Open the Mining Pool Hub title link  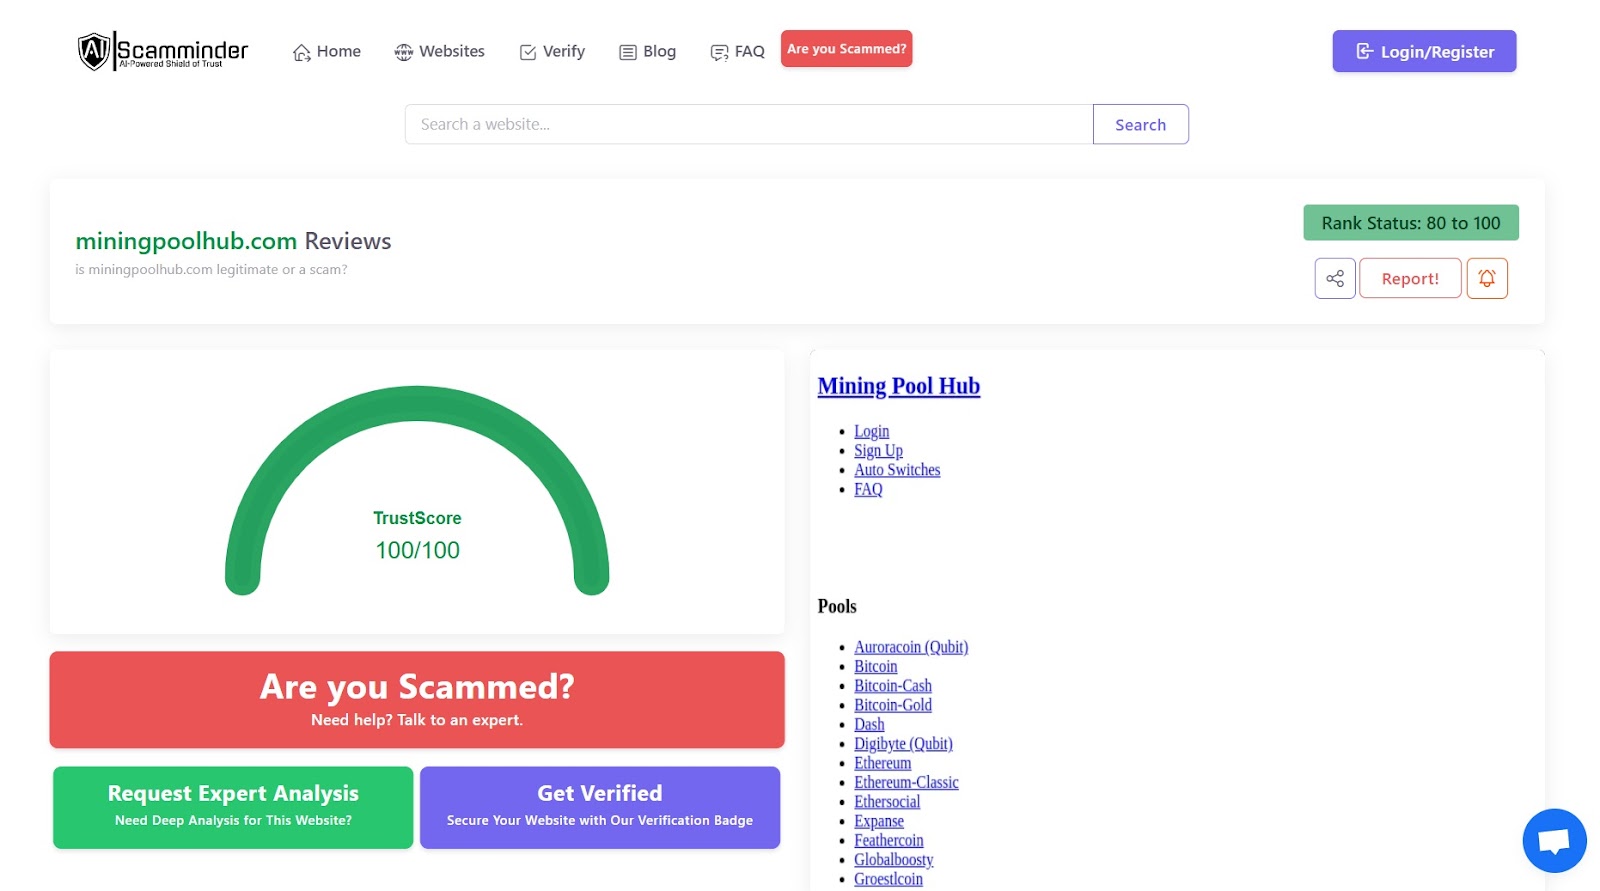point(898,386)
